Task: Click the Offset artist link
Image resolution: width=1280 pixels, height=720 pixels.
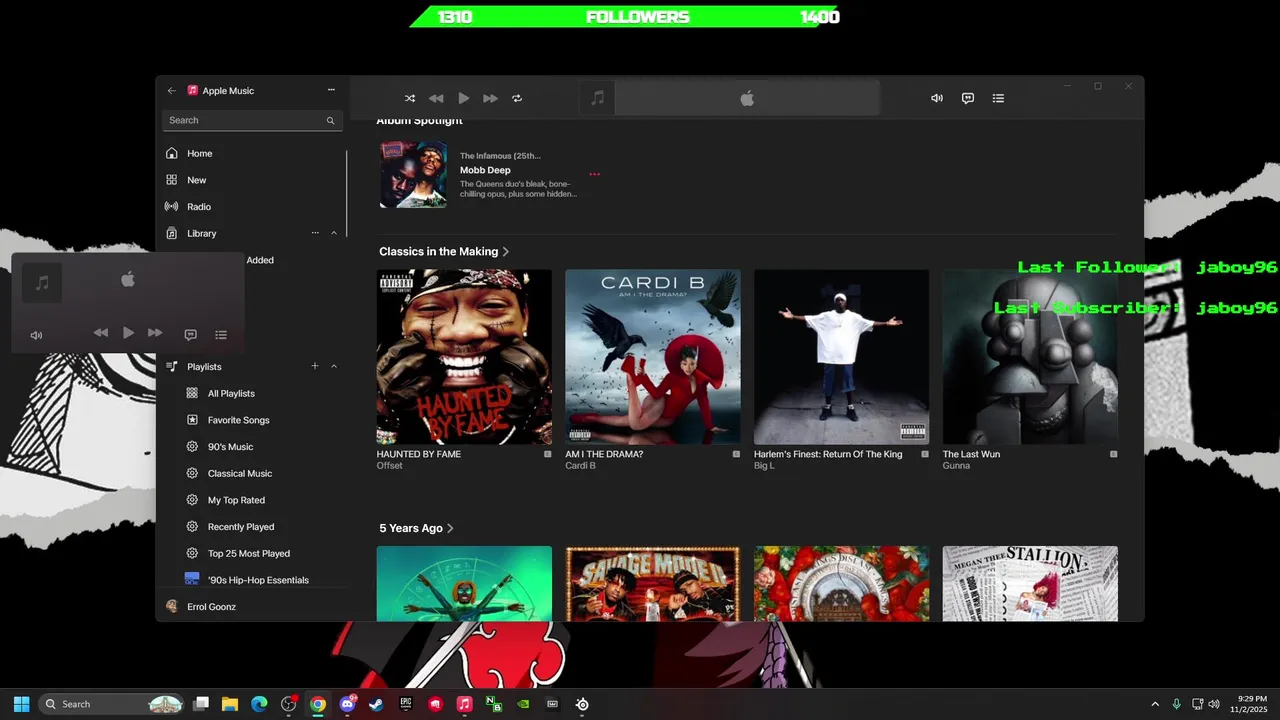Action: 390,466
